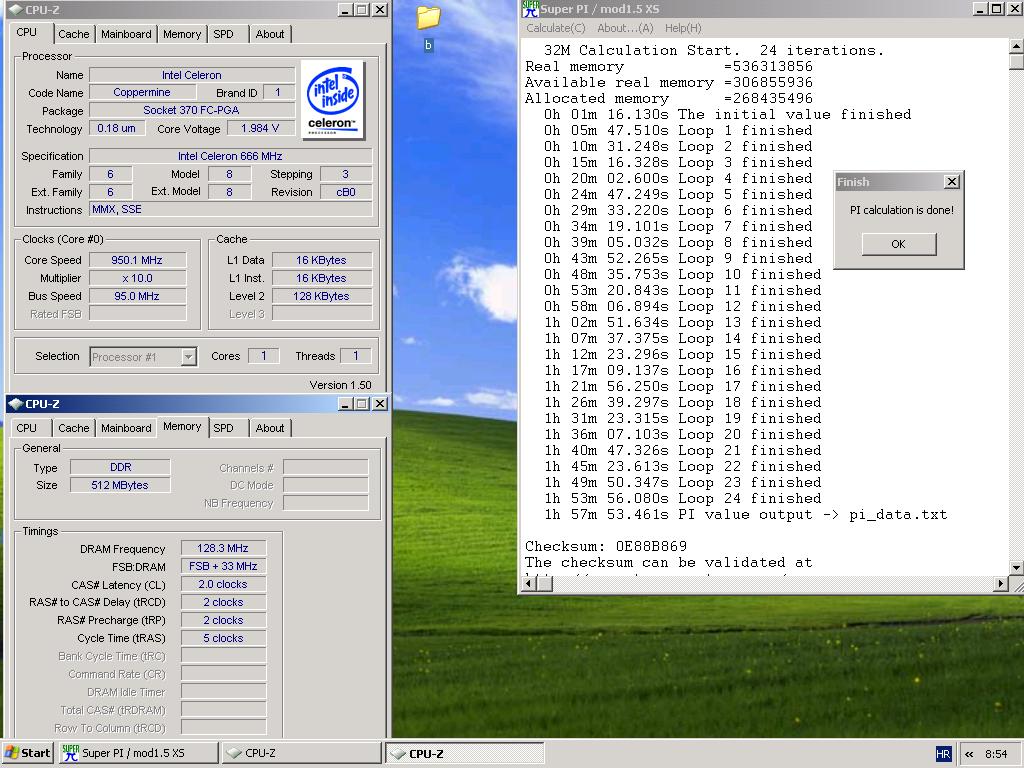Click Specification field Intel Celeron 666 MHz
This screenshot has width=1024, height=768.
[231, 156]
